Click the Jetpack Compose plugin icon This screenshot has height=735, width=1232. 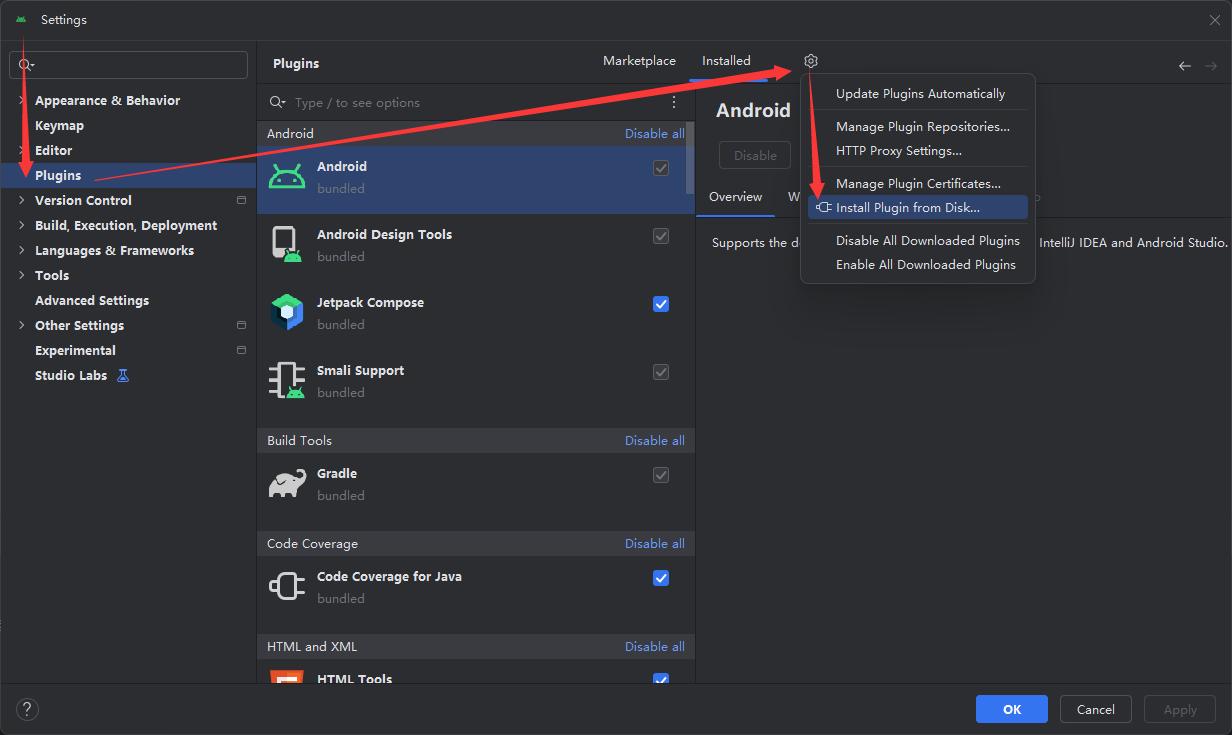[x=287, y=313]
